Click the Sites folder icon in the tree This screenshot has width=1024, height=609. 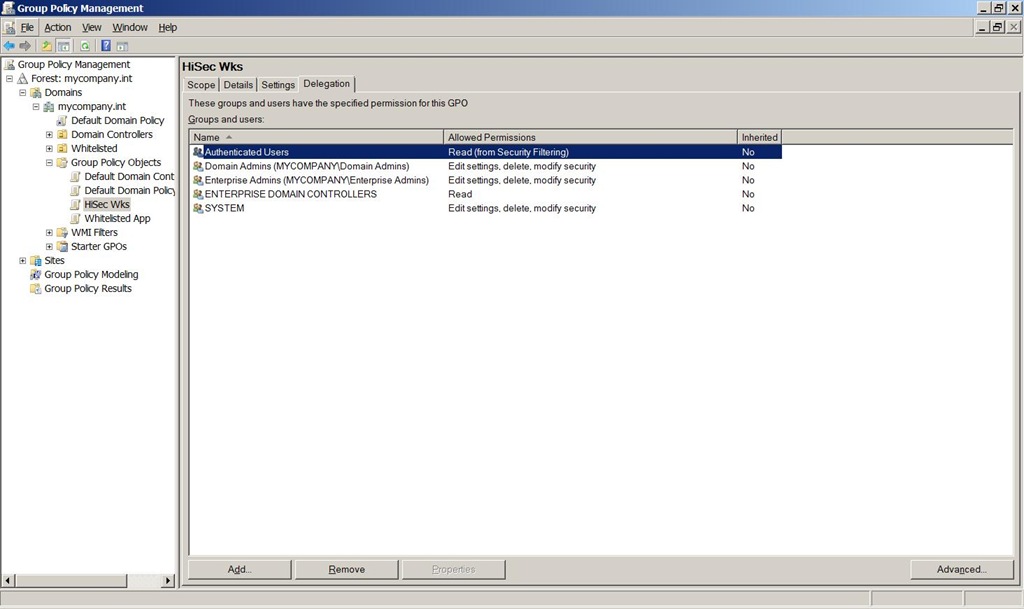[x=36, y=260]
